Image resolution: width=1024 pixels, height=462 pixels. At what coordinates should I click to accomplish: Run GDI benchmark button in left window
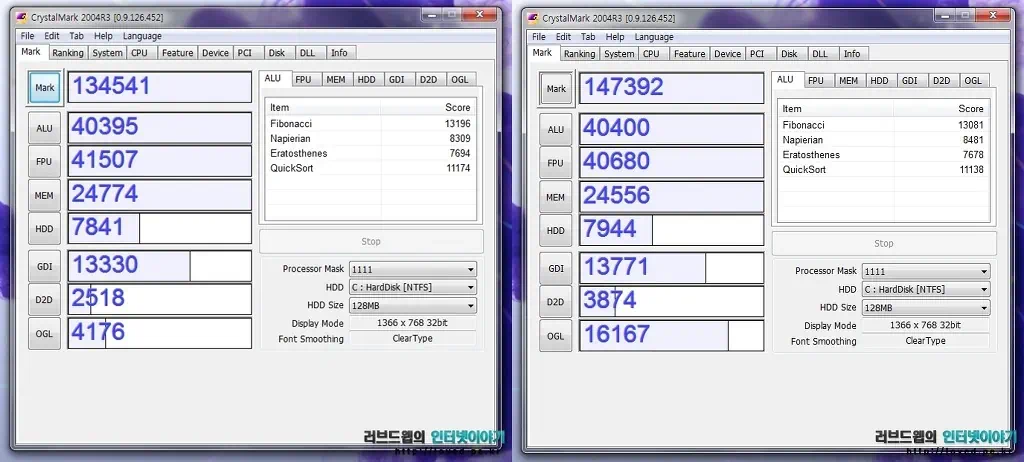point(44,267)
